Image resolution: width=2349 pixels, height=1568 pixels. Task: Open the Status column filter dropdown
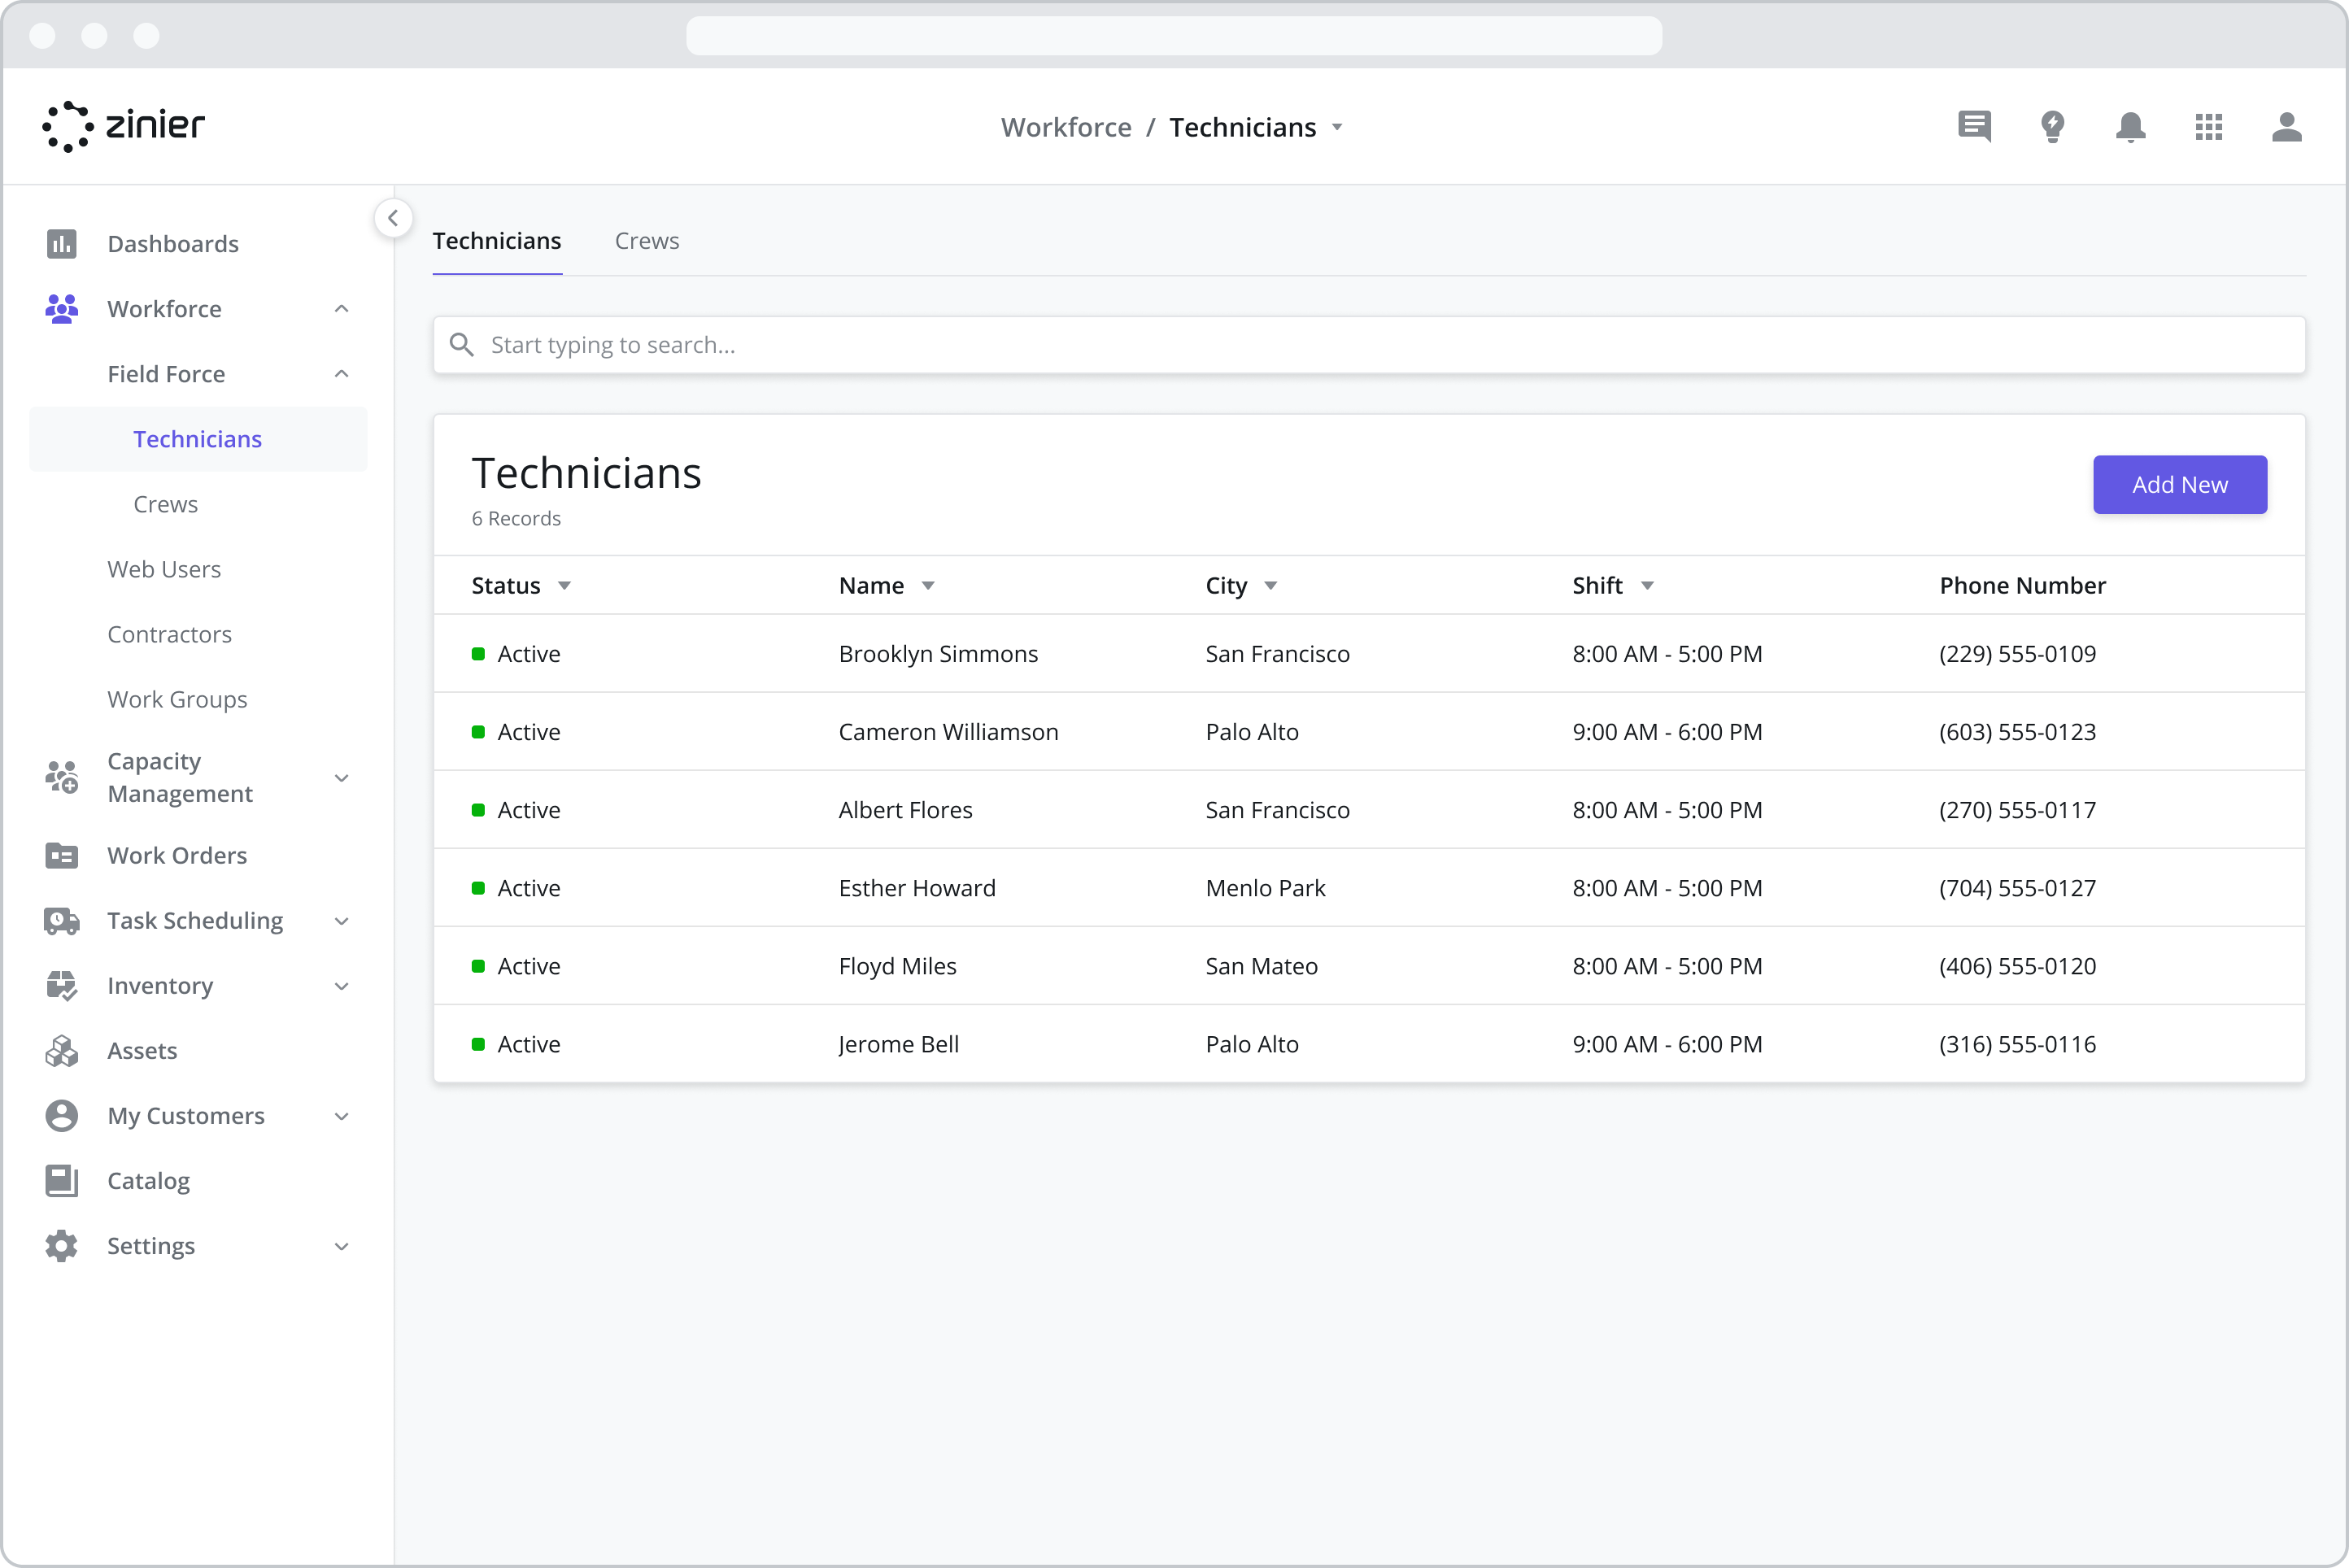tap(564, 586)
